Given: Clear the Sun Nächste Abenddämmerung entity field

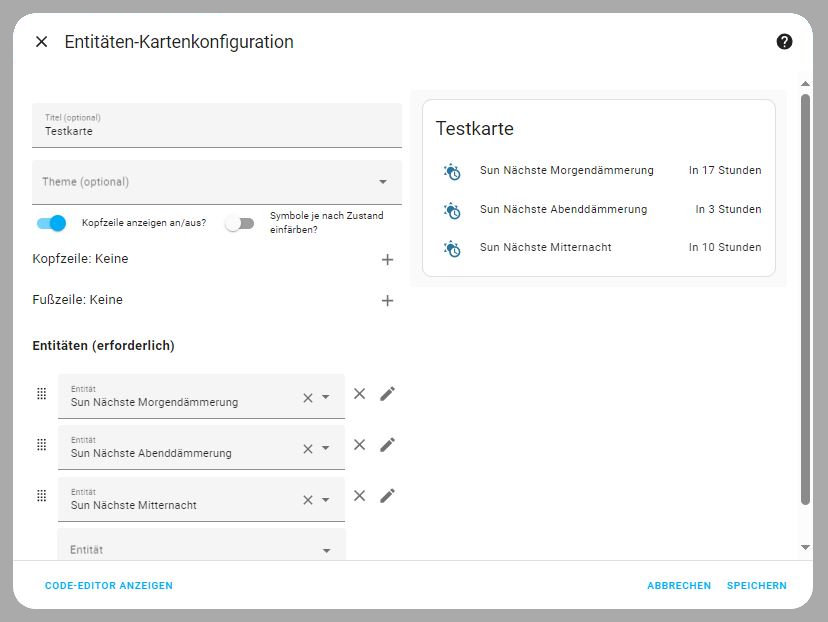Looking at the screenshot, I should [308, 449].
